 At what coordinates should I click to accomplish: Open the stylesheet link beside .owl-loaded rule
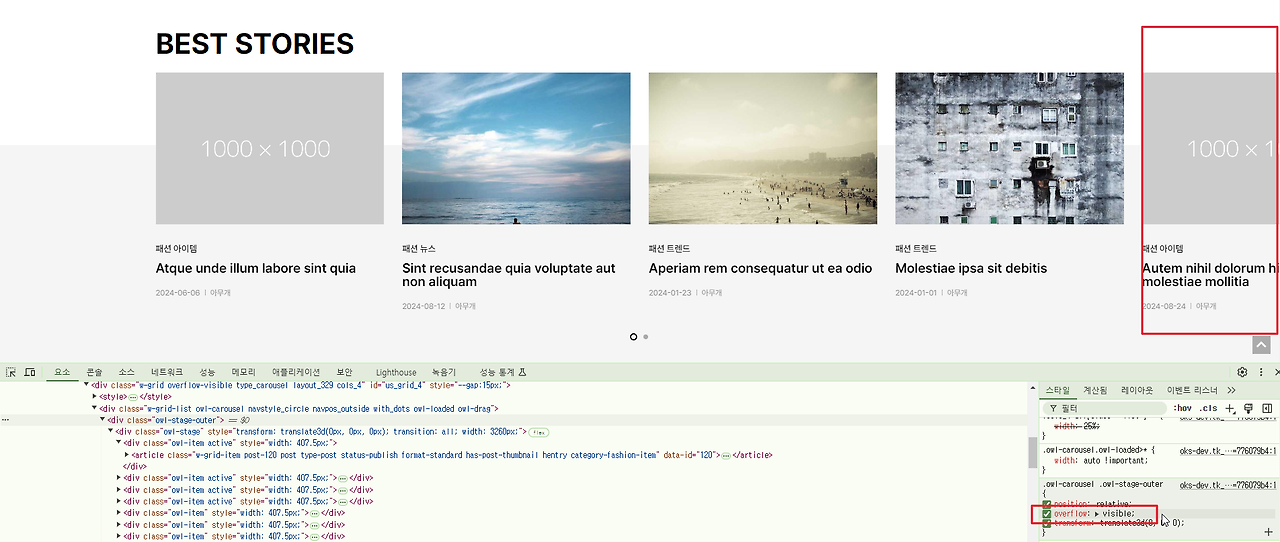click(1227, 450)
